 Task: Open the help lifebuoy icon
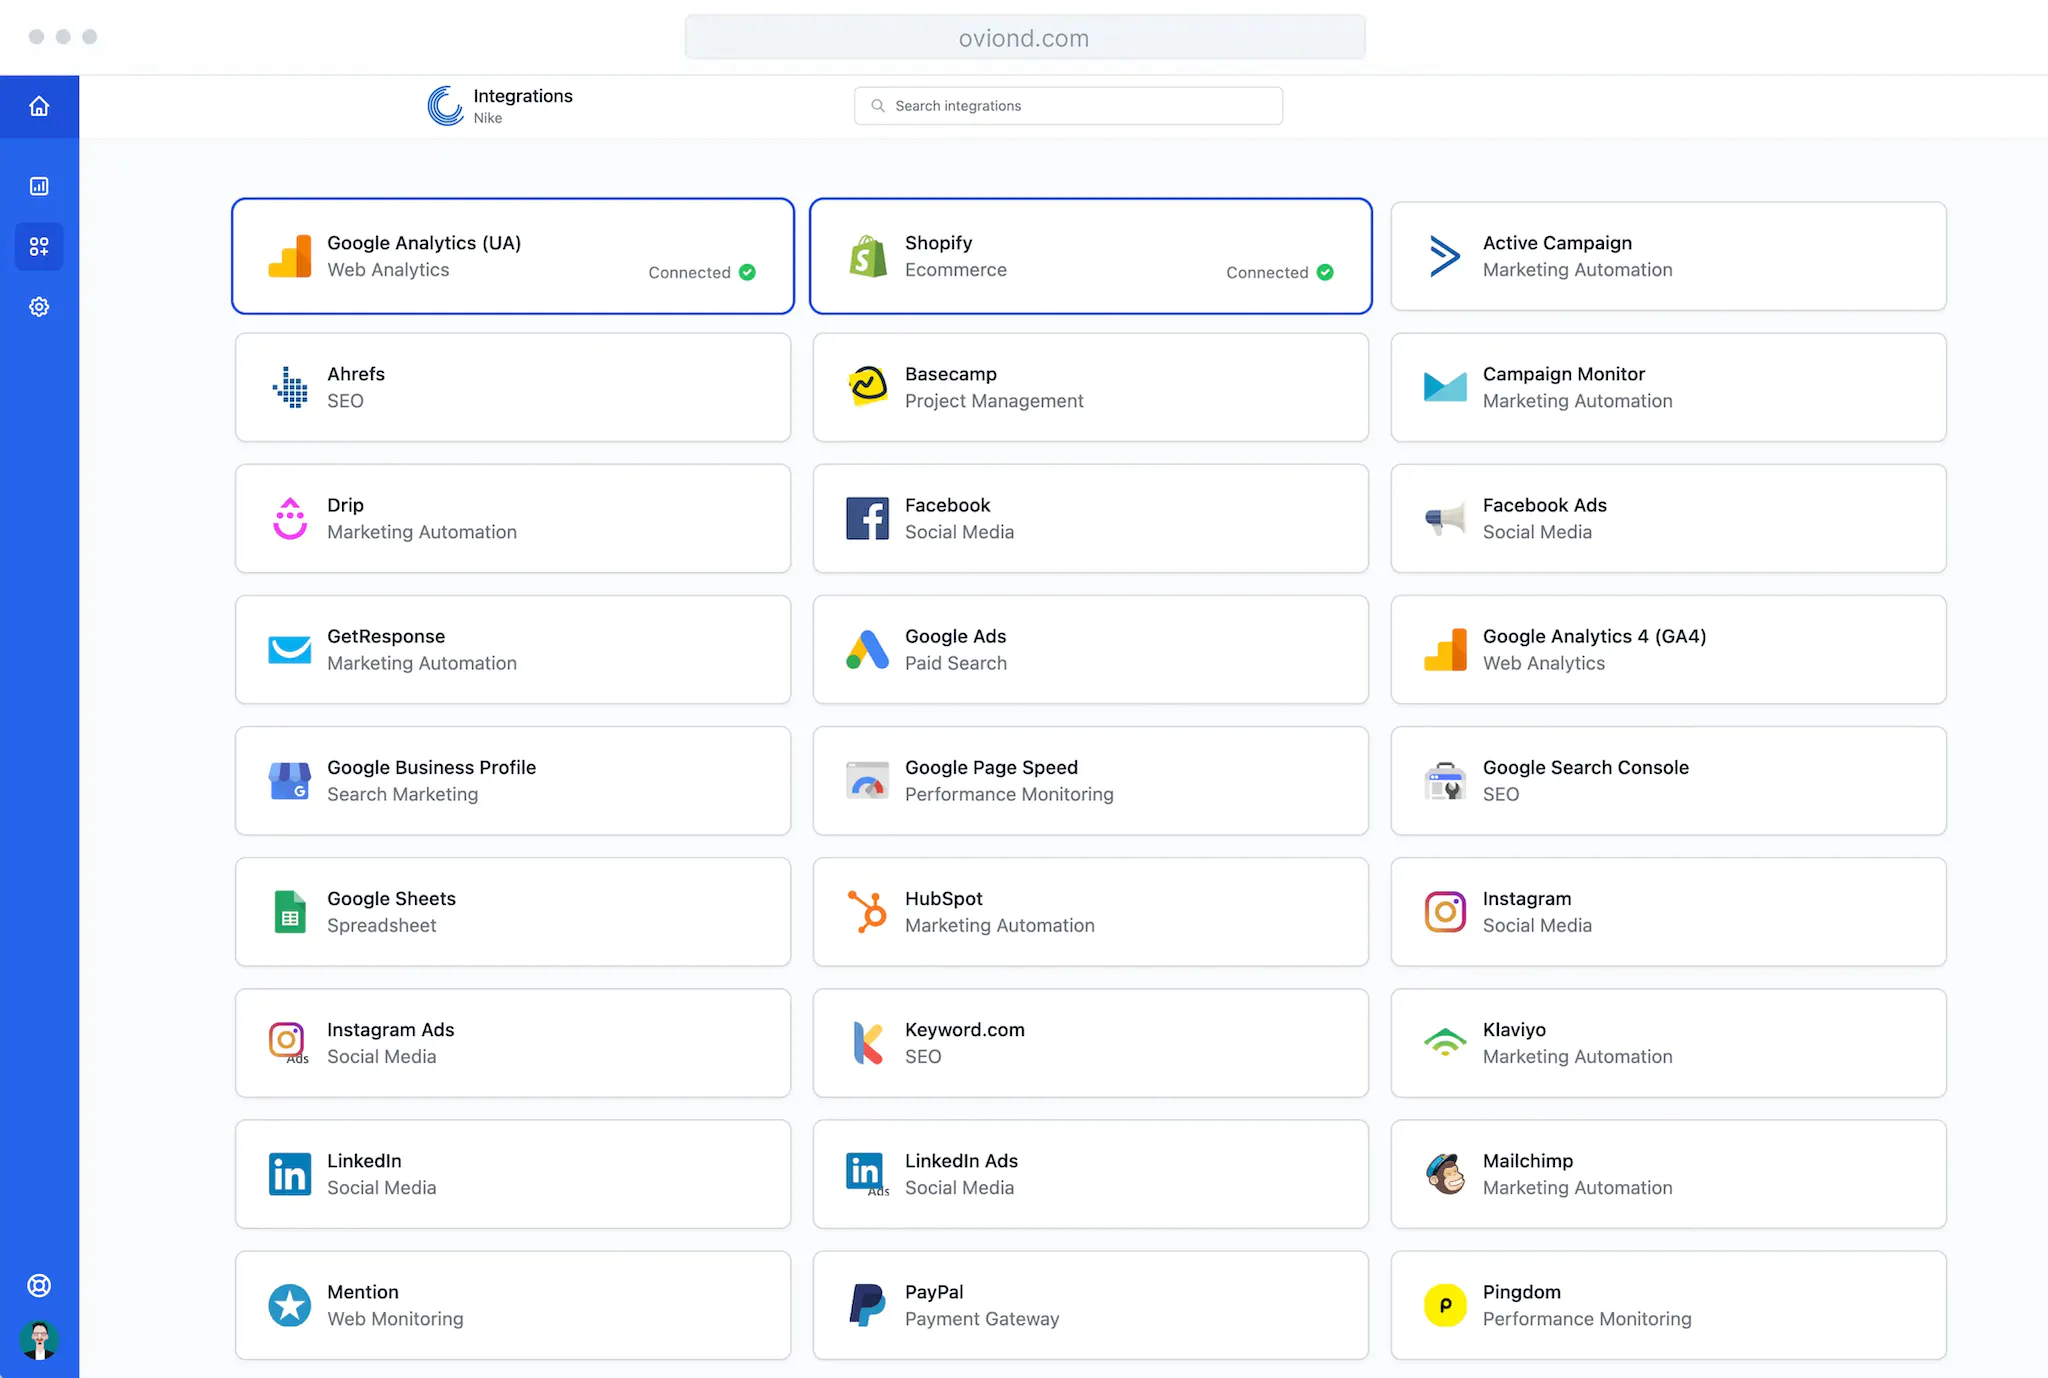tap(39, 1285)
